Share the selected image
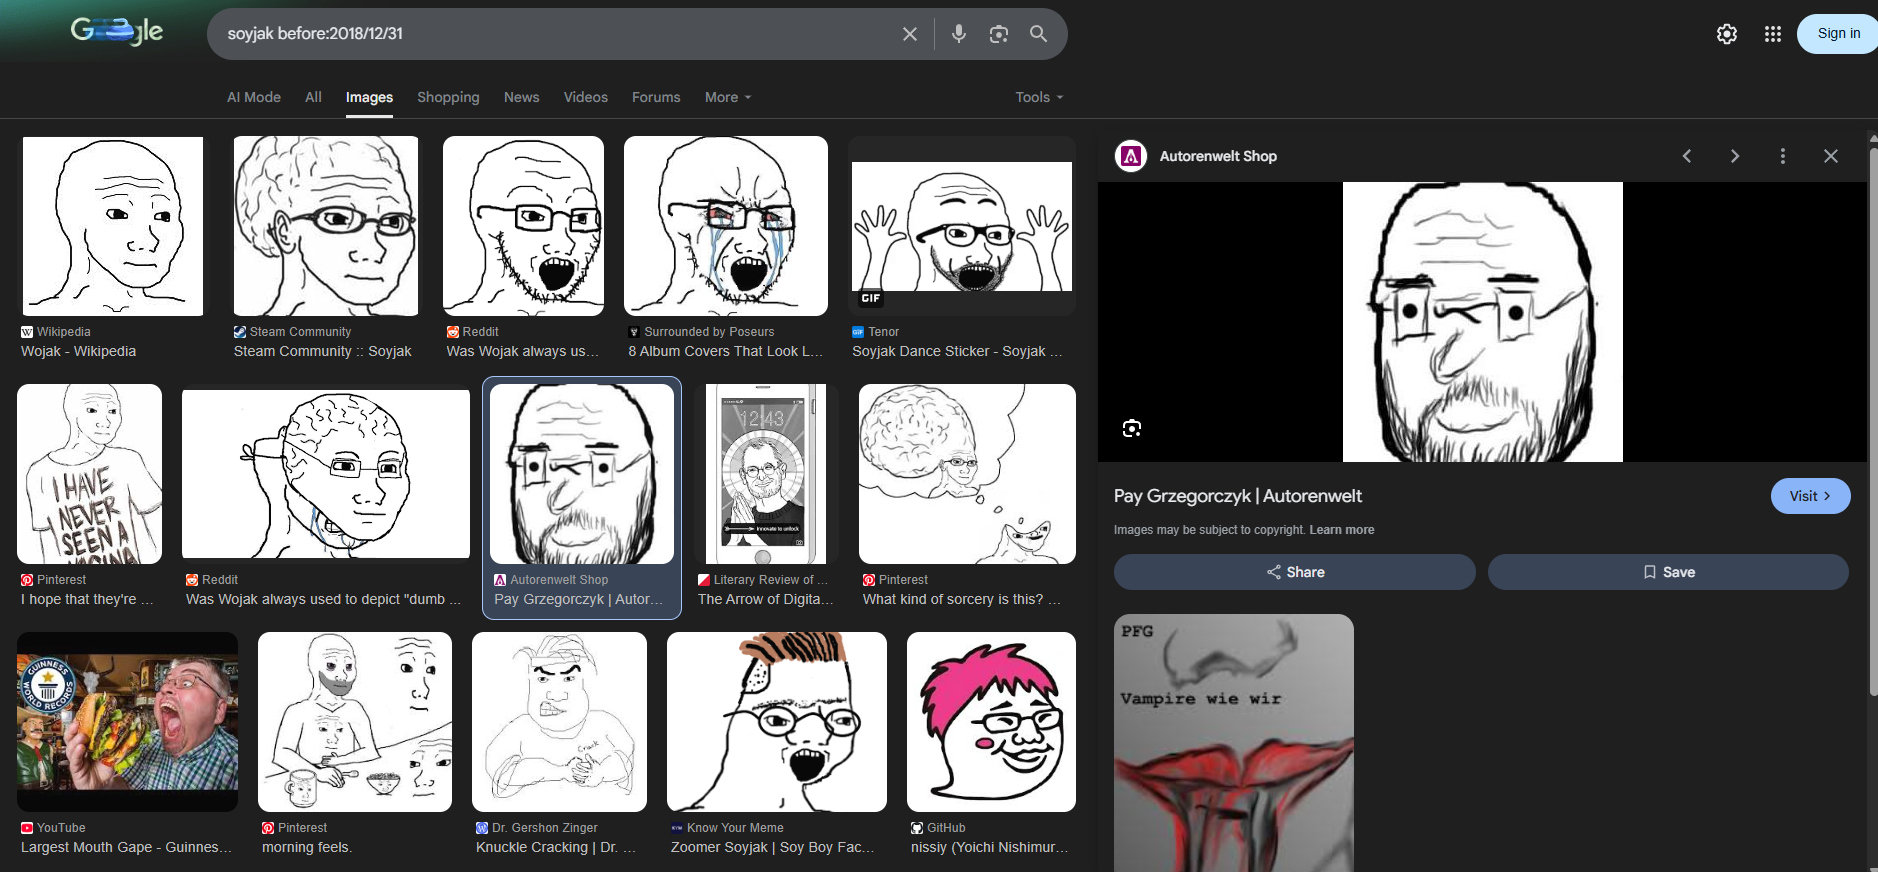Screen dimensions: 1878x872 (1295, 572)
